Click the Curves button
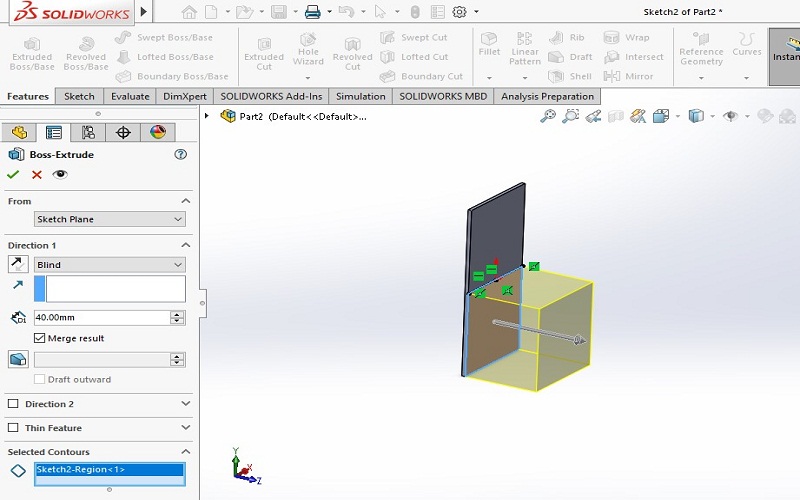The width and height of the screenshot is (800, 500). coord(746,44)
